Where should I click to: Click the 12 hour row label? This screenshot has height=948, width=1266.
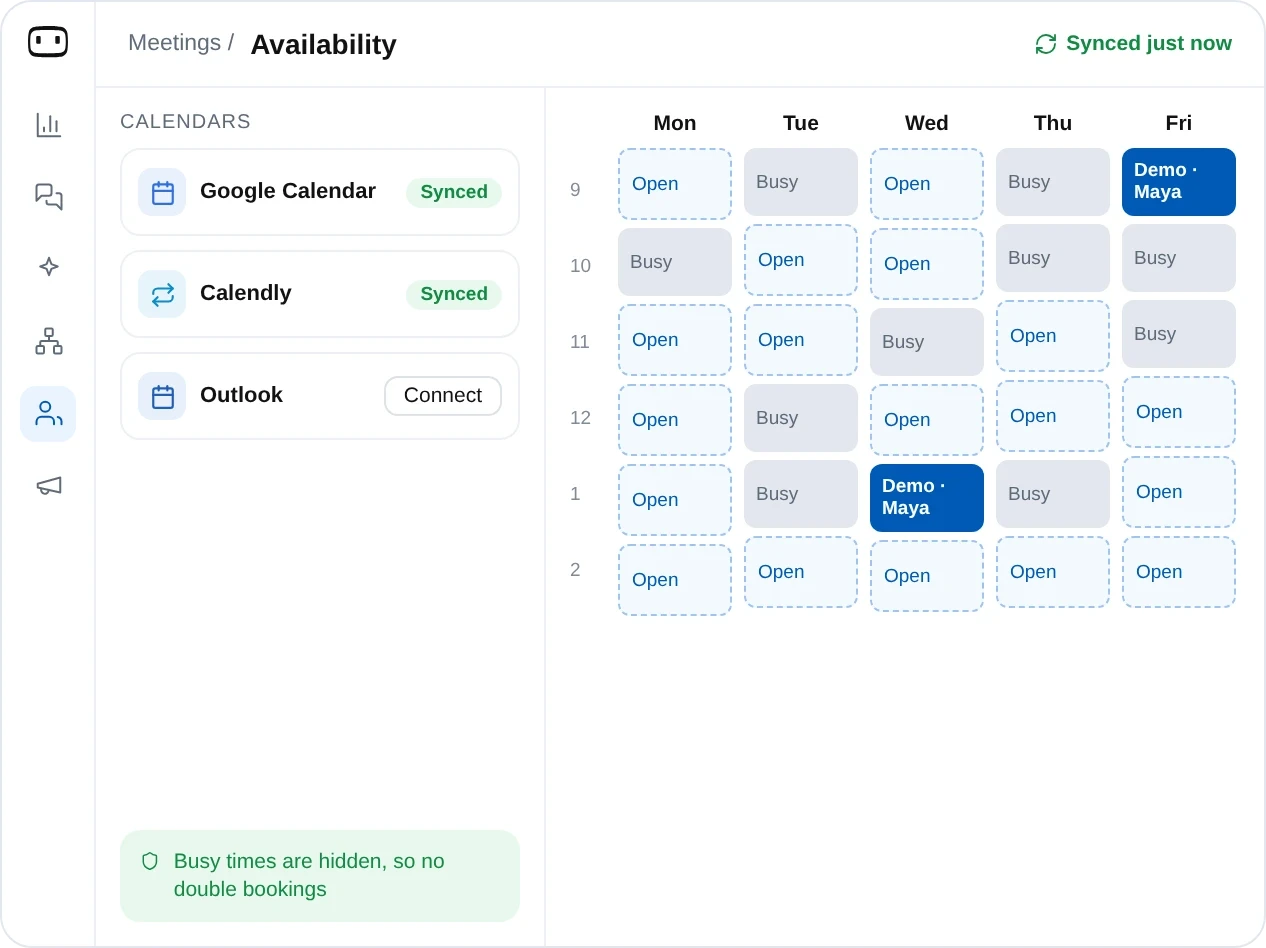click(580, 418)
